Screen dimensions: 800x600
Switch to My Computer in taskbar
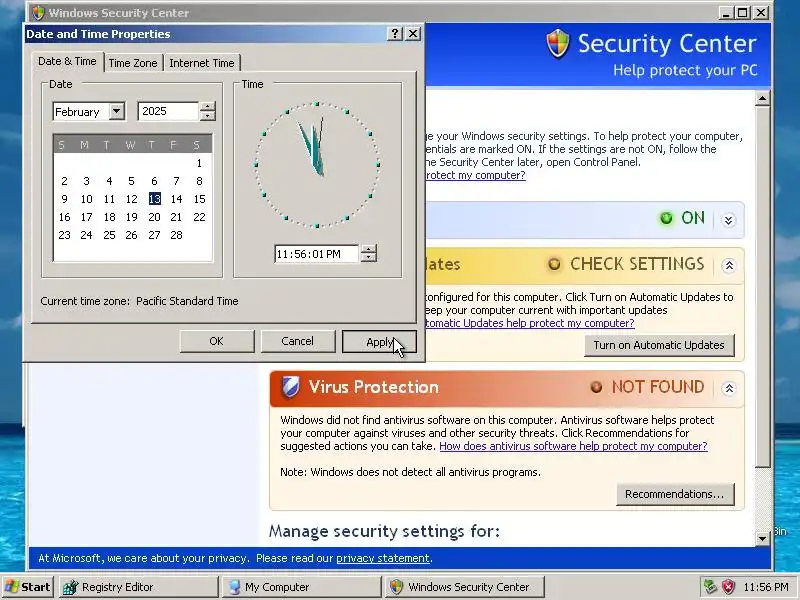coord(301,587)
